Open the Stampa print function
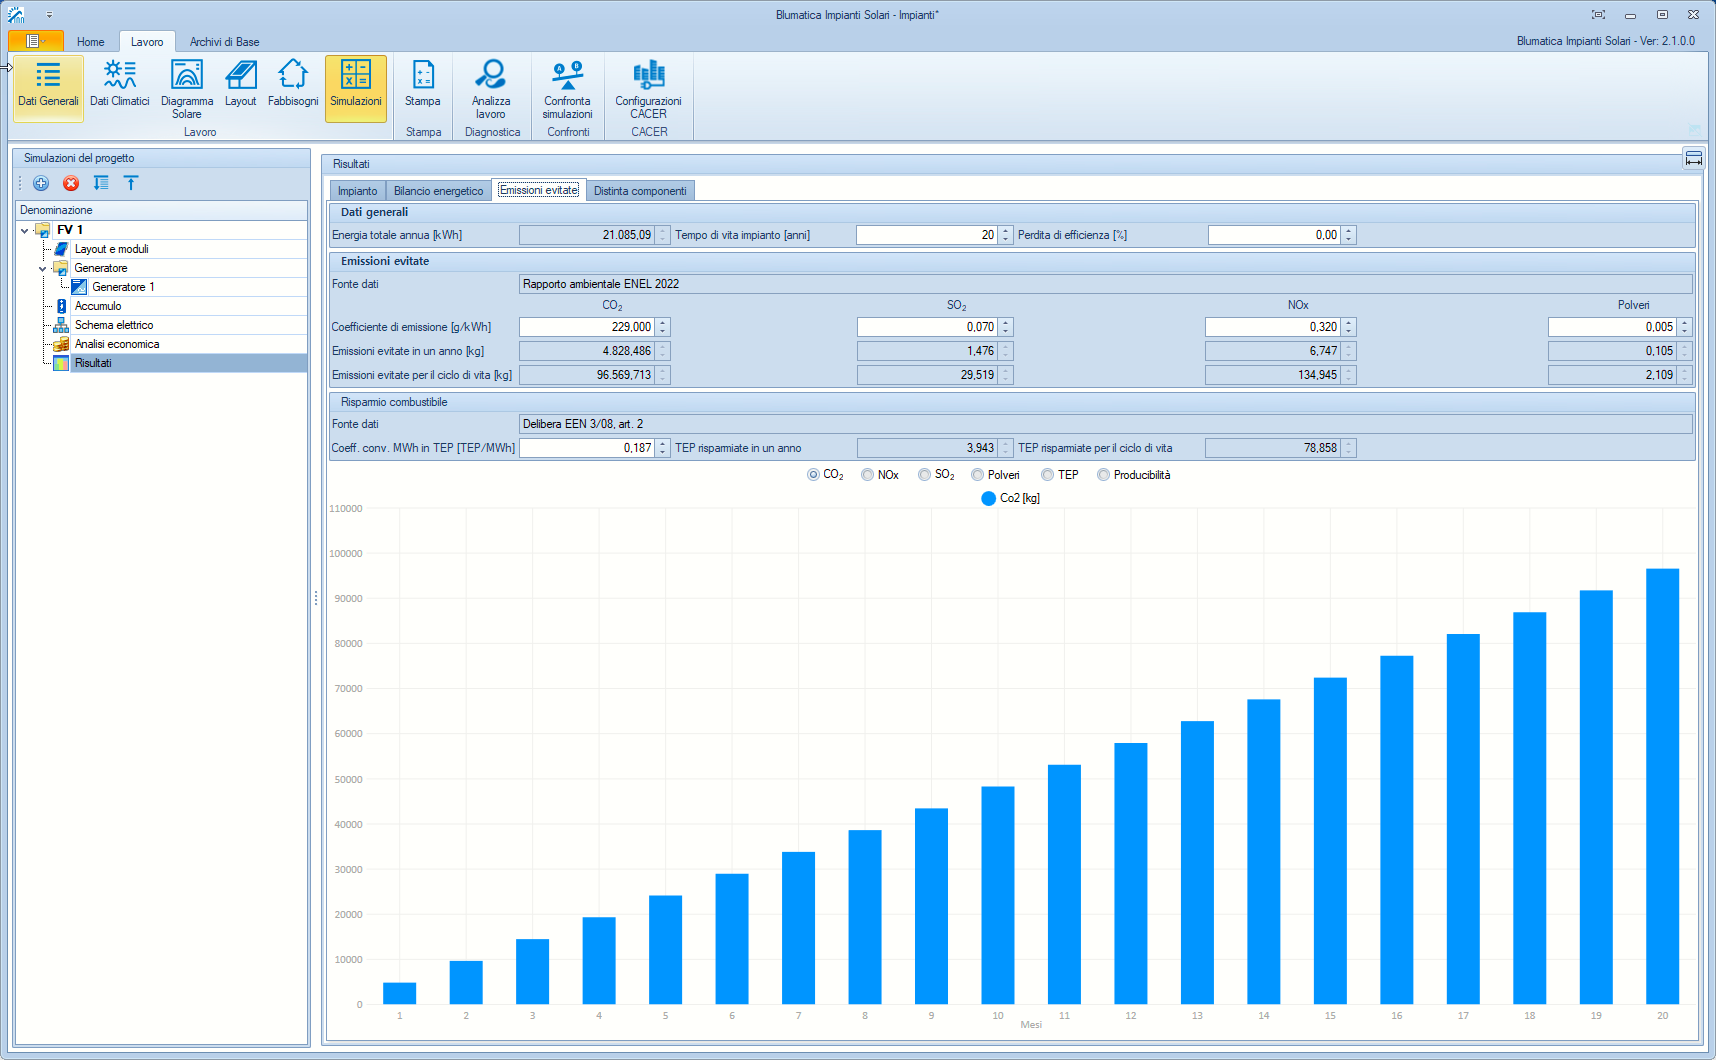 coord(423,84)
